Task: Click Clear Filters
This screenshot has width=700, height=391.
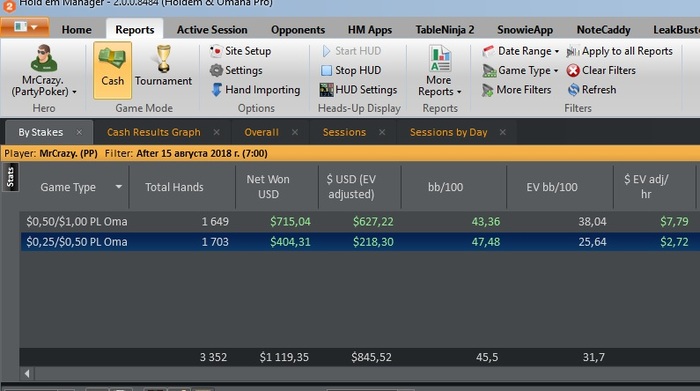Action: click(x=601, y=70)
